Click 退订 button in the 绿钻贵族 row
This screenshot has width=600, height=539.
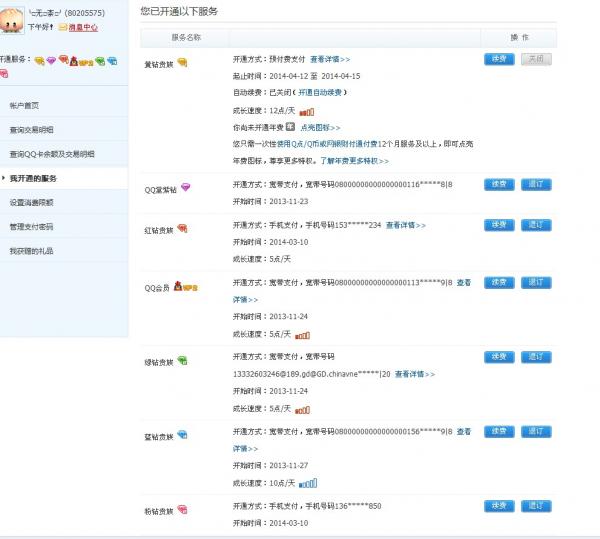click(x=536, y=357)
